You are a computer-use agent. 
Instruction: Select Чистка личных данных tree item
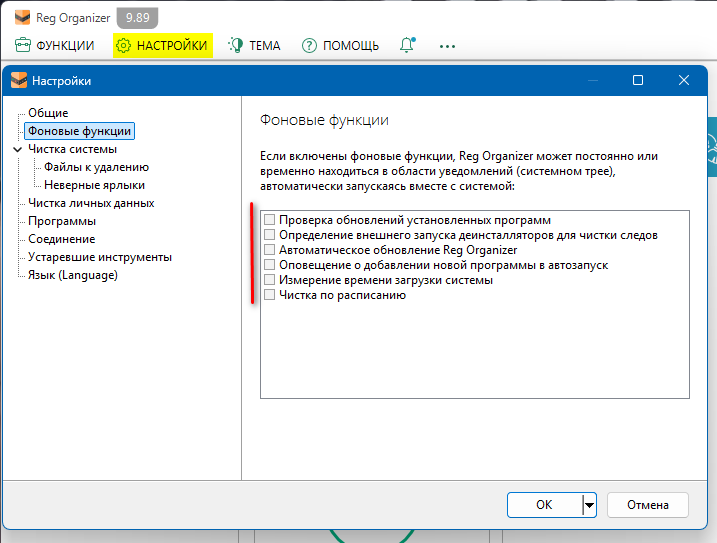click(x=90, y=203)
